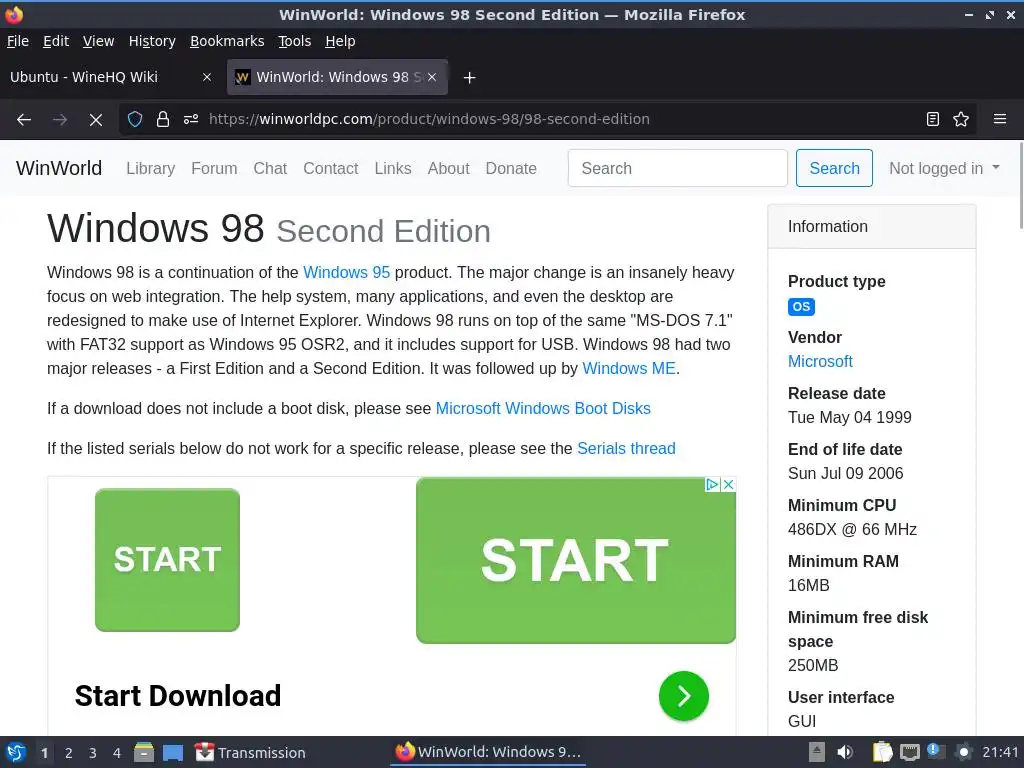Click the forward navigation arrow
Viewport: 1024px width, 768px height.
click(x=60, y=120)
